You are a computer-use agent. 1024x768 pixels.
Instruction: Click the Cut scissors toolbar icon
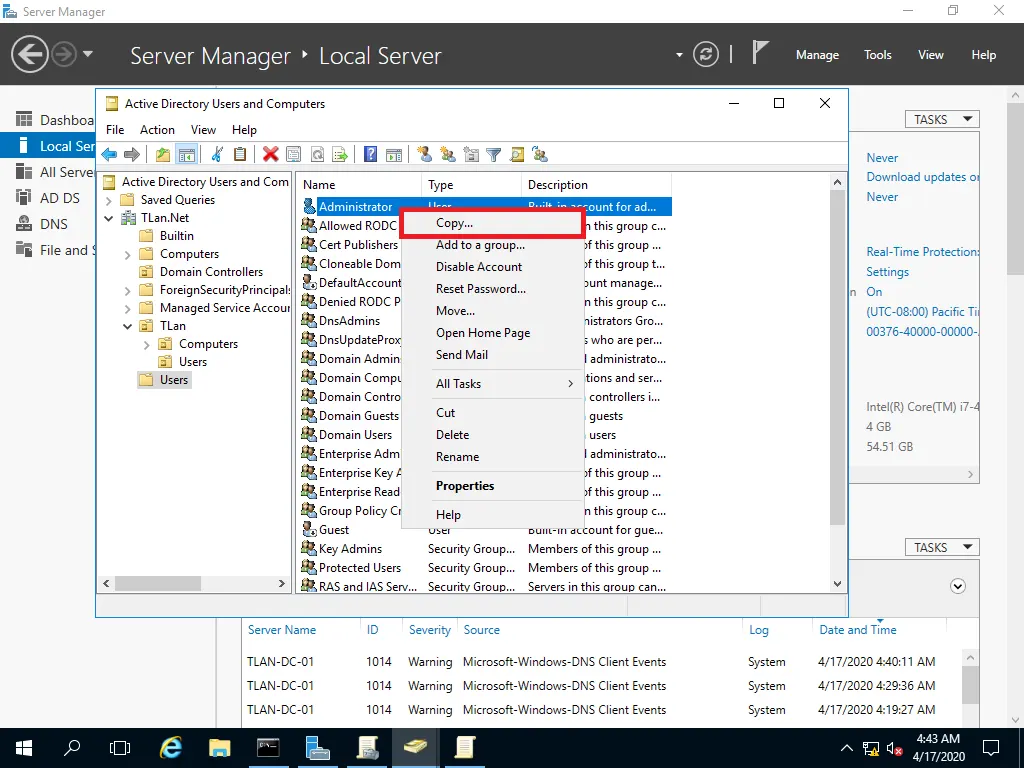point(217,155)
